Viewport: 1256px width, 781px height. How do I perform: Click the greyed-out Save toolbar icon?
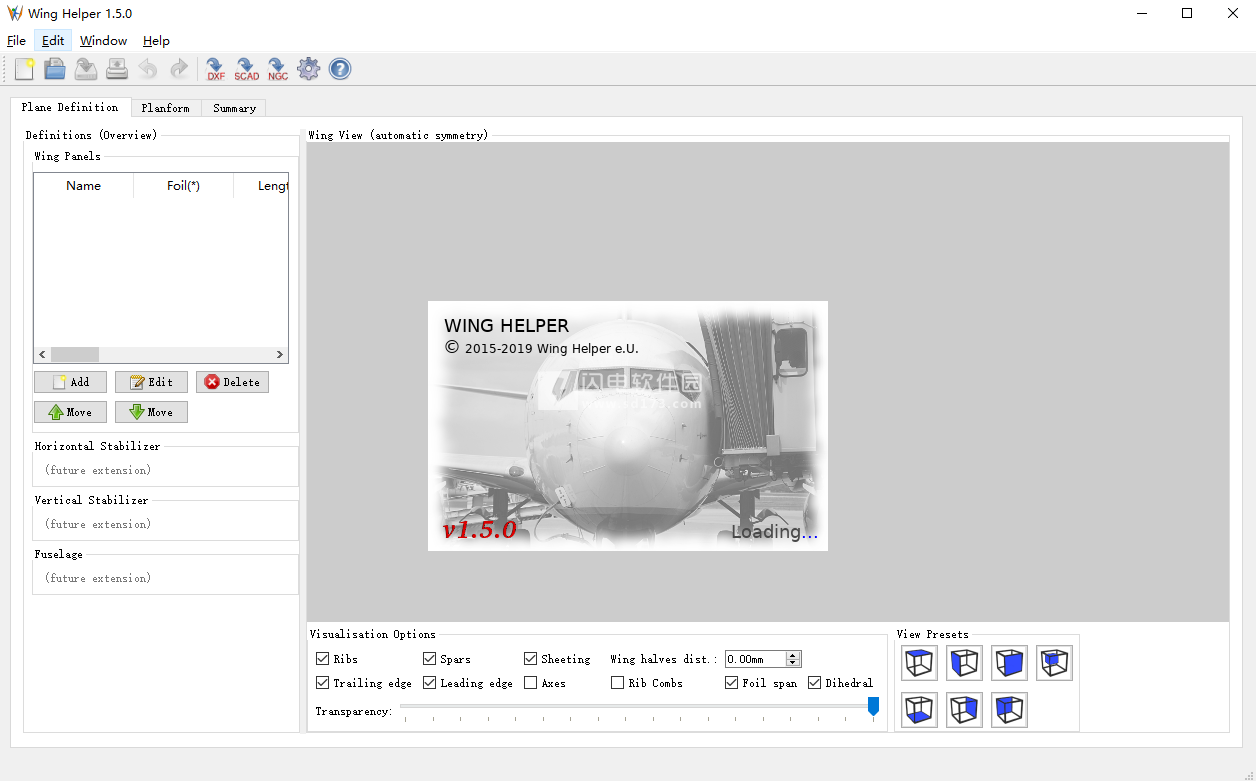coord(86,69)
